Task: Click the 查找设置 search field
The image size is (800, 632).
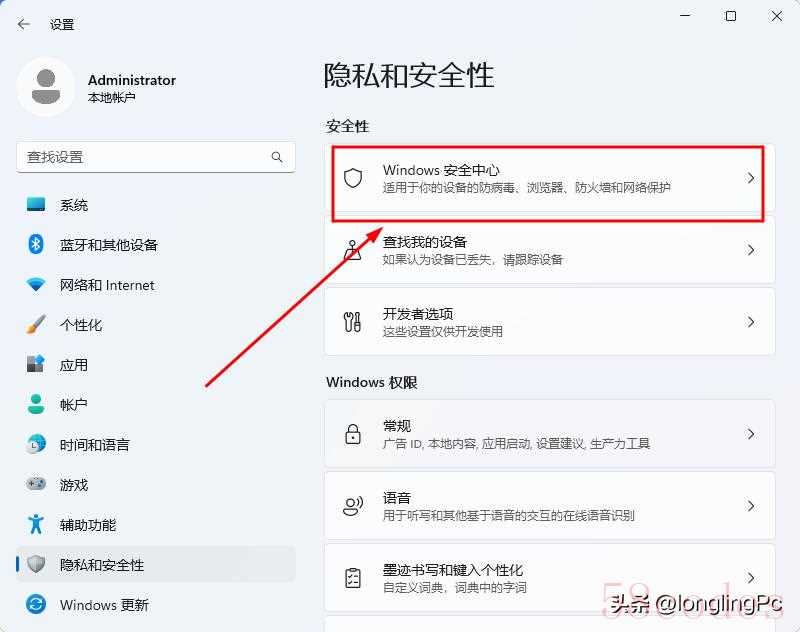Action: click(156, 157)
